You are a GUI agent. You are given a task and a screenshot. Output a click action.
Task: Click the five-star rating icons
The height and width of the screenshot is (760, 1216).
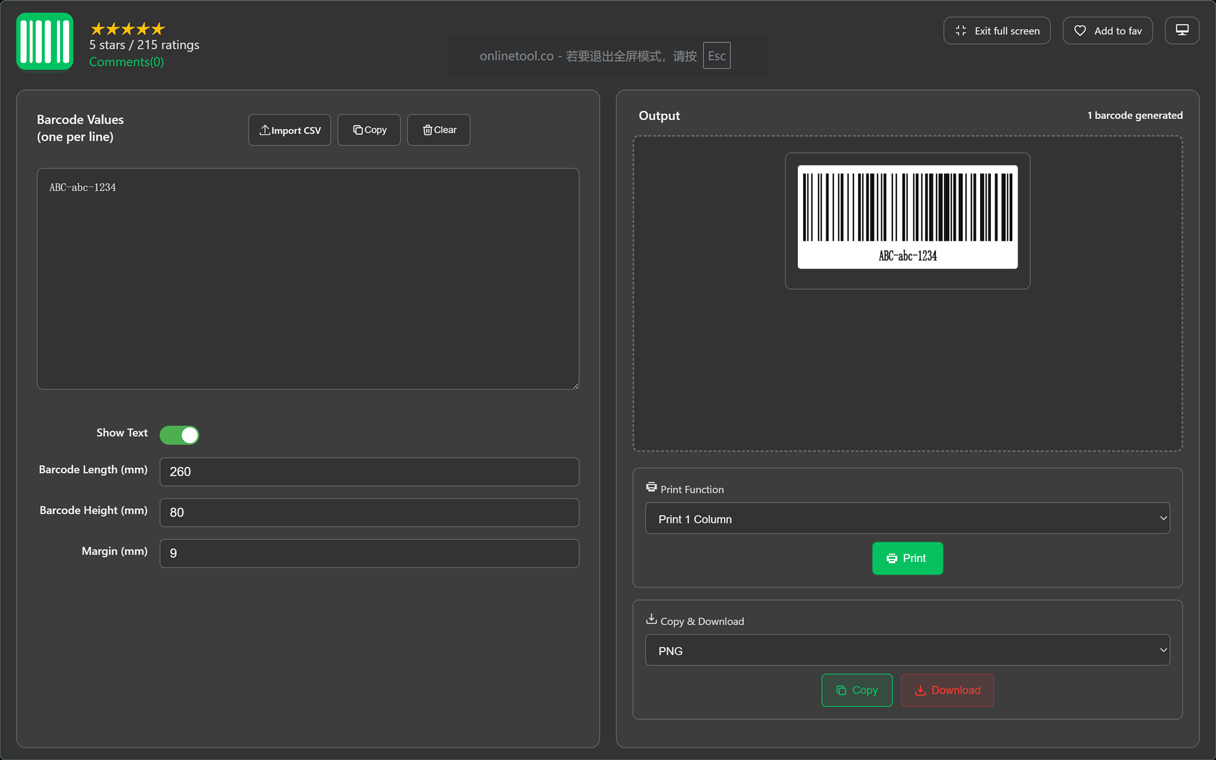127,29
